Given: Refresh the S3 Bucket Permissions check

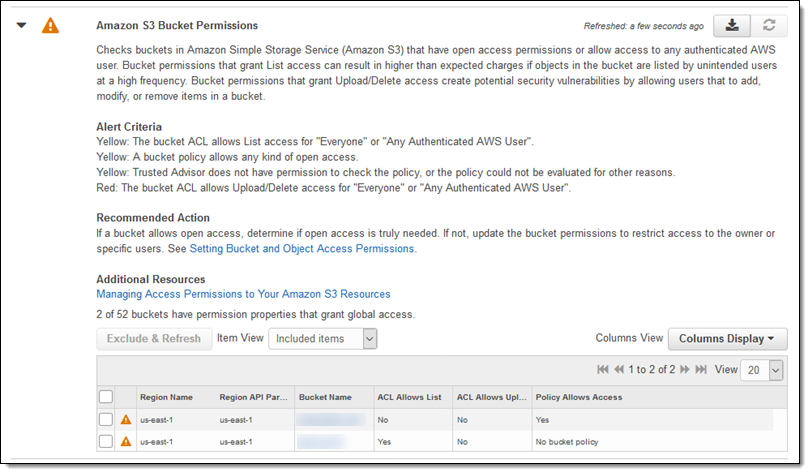Looking at the screenshot, I should (x=769, y=26).
